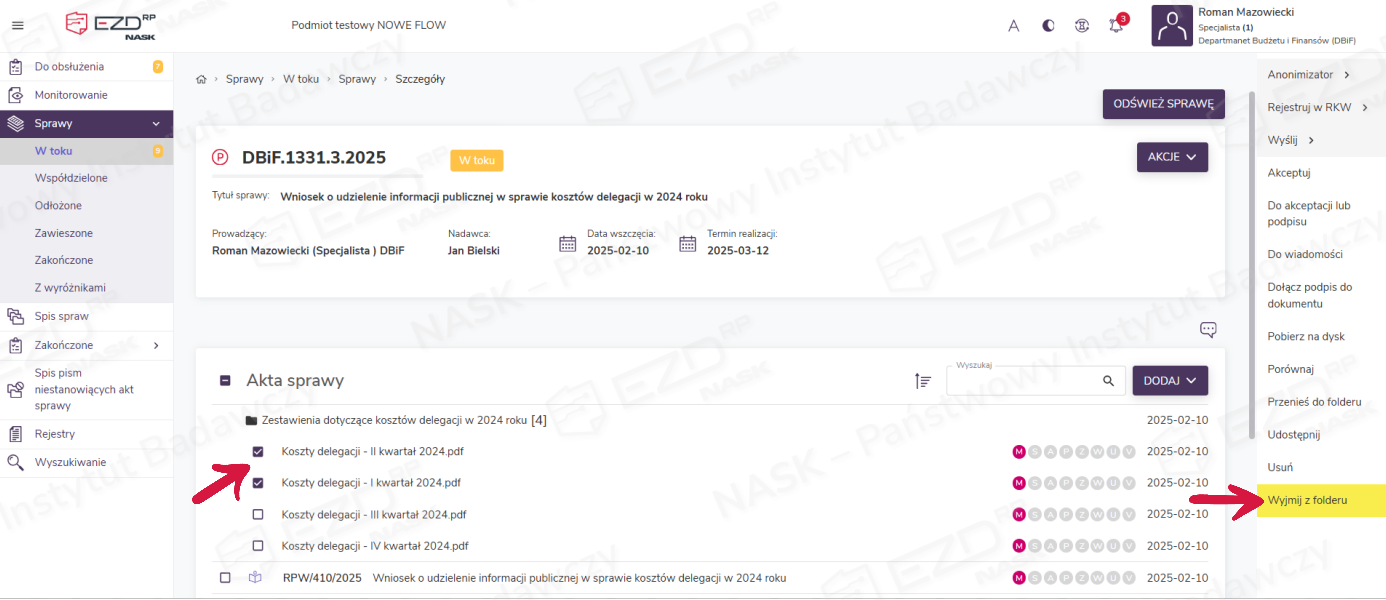Open the notifications bell icon

pos(1116,26)
